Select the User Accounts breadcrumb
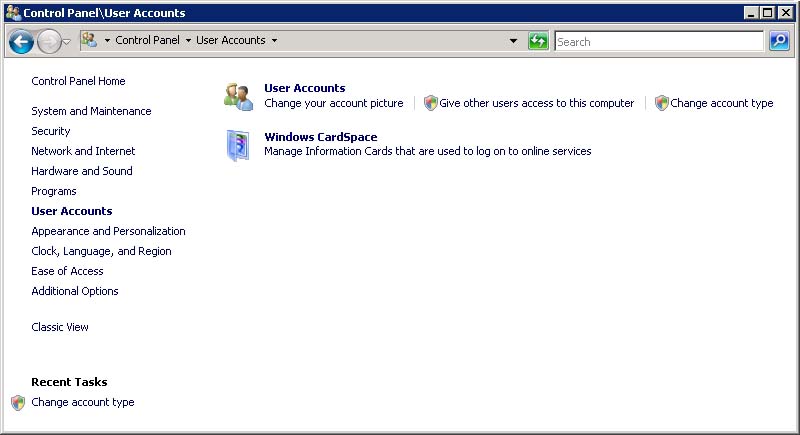 click(x=231, y=40)
